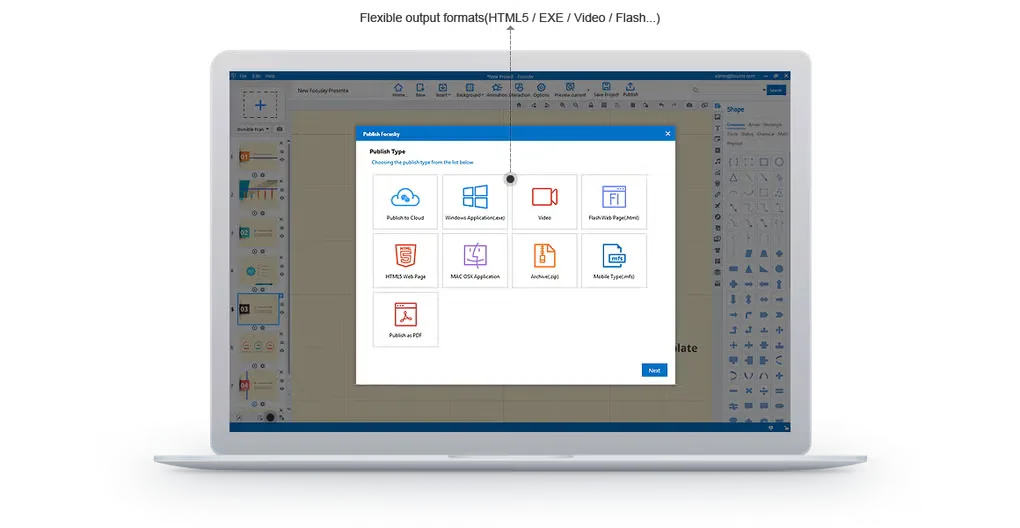Select slide thumbnail labeled 01
The width and height of the screenshot is (1020, 528).
(x=258, y=157)
